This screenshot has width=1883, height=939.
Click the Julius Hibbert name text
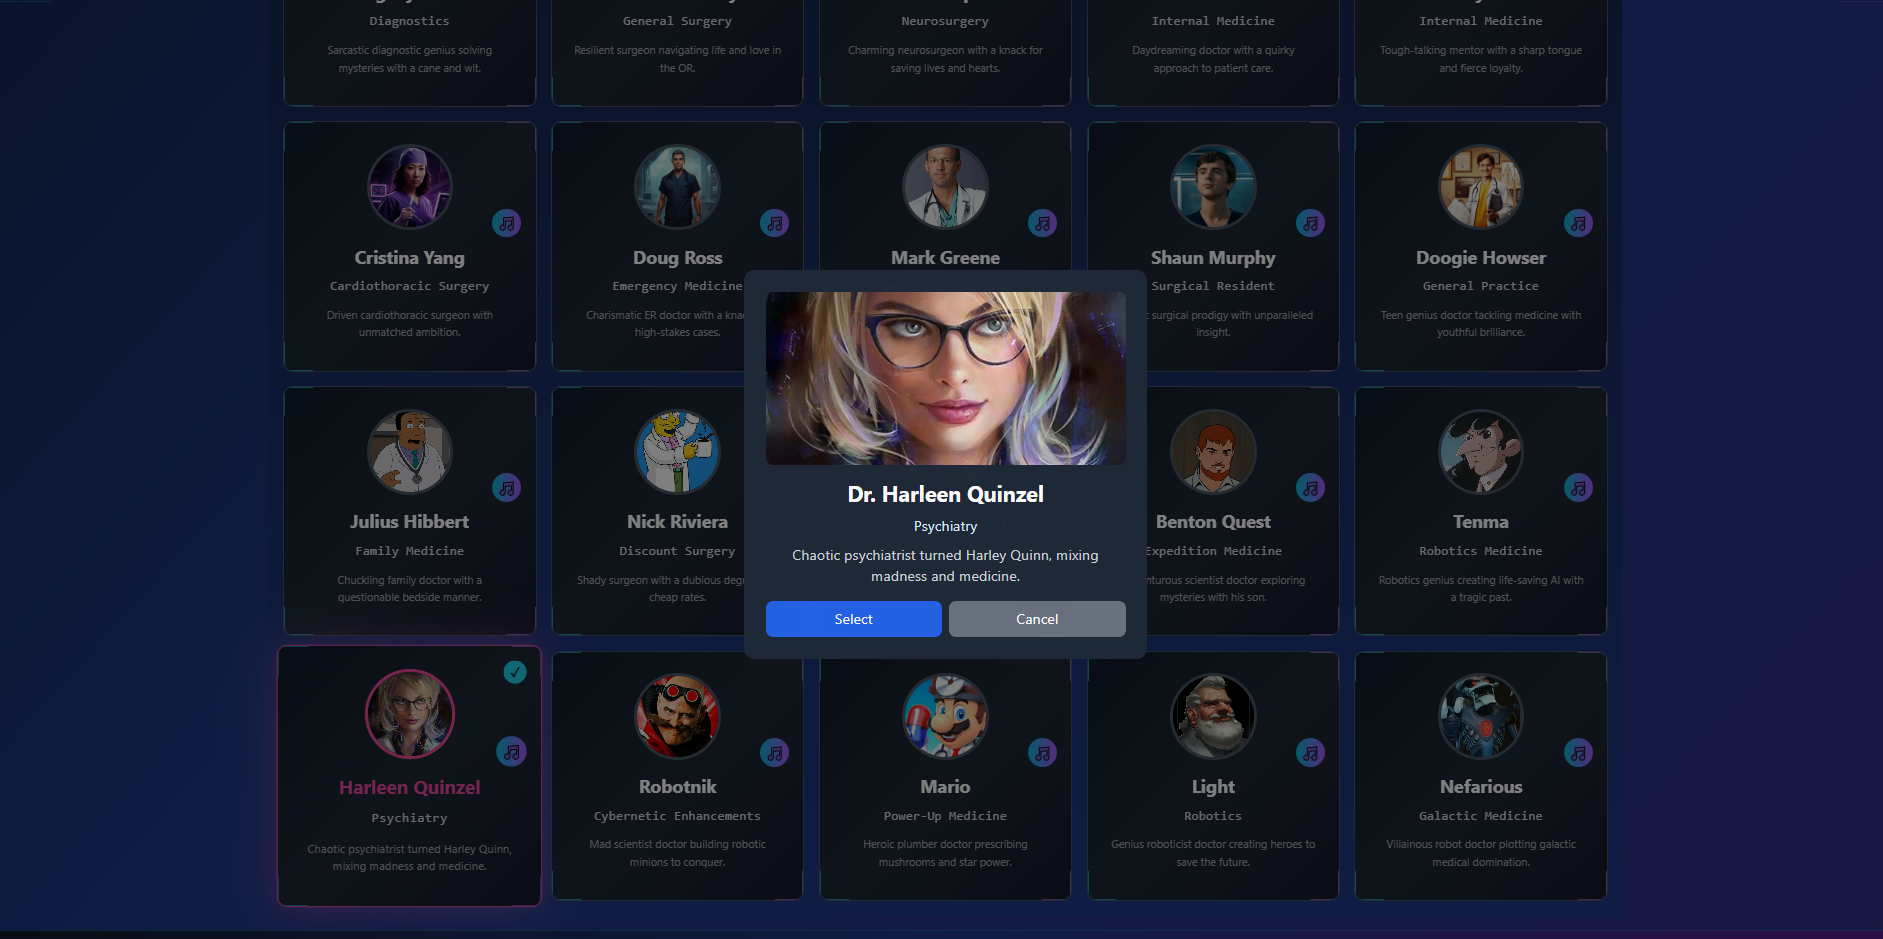click(x=410, y=522)
